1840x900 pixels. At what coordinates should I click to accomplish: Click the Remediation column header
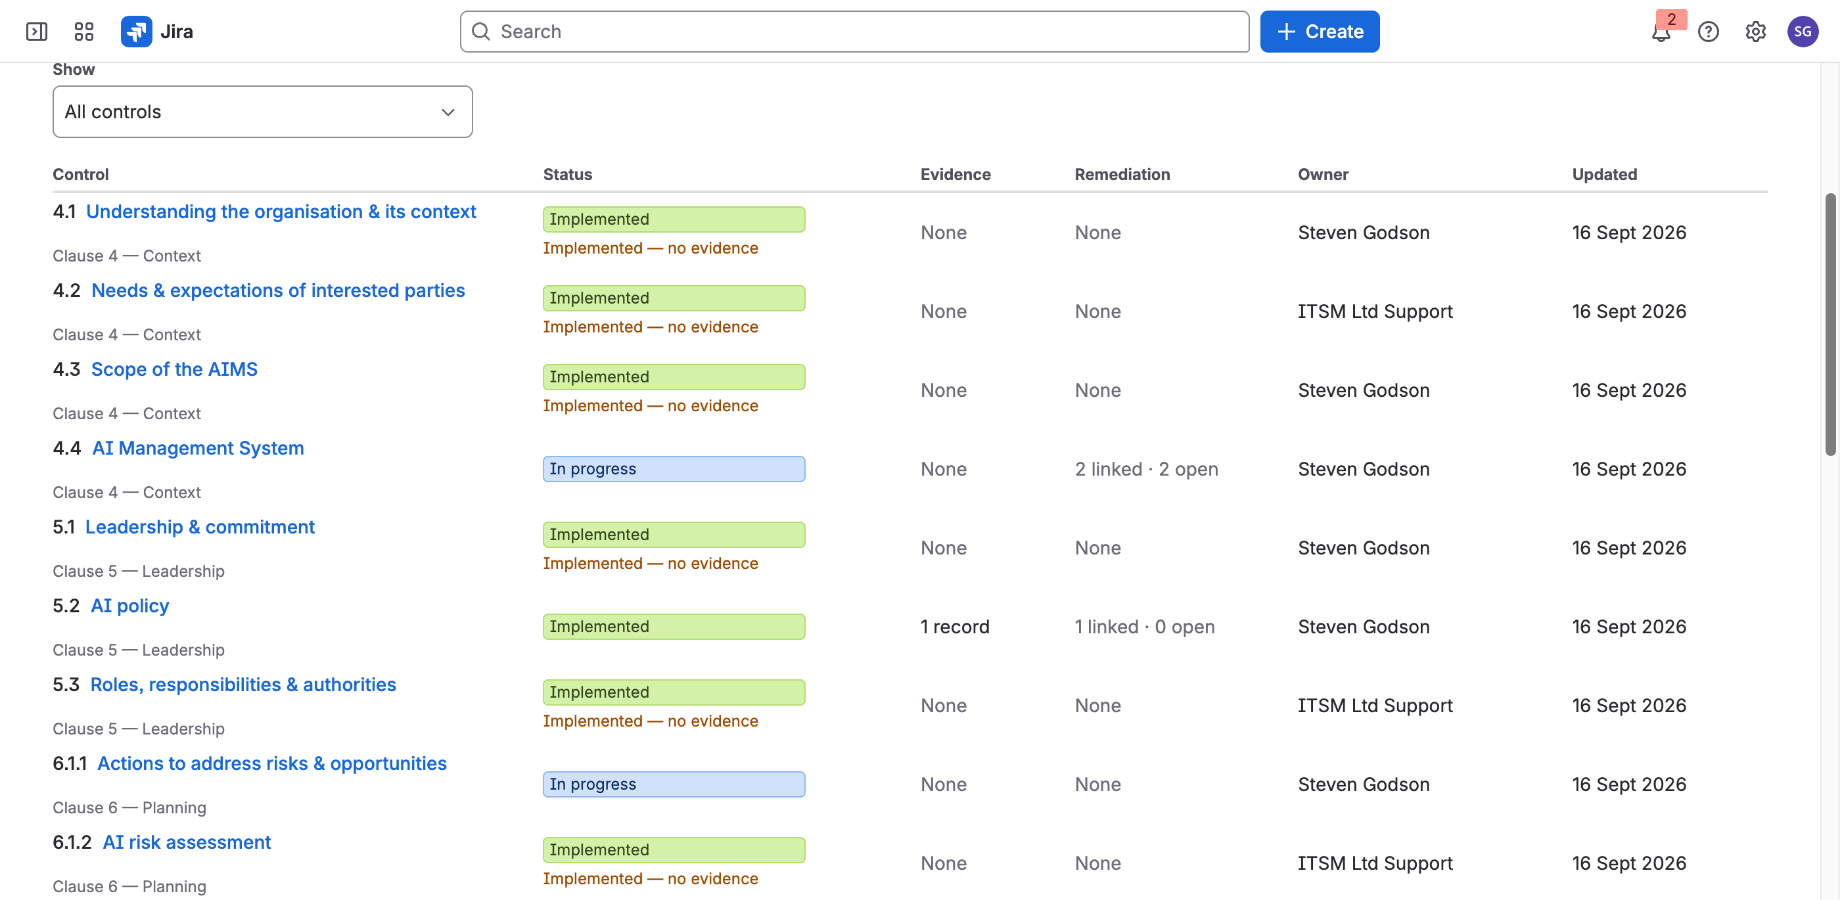[x=1122, y=174]
